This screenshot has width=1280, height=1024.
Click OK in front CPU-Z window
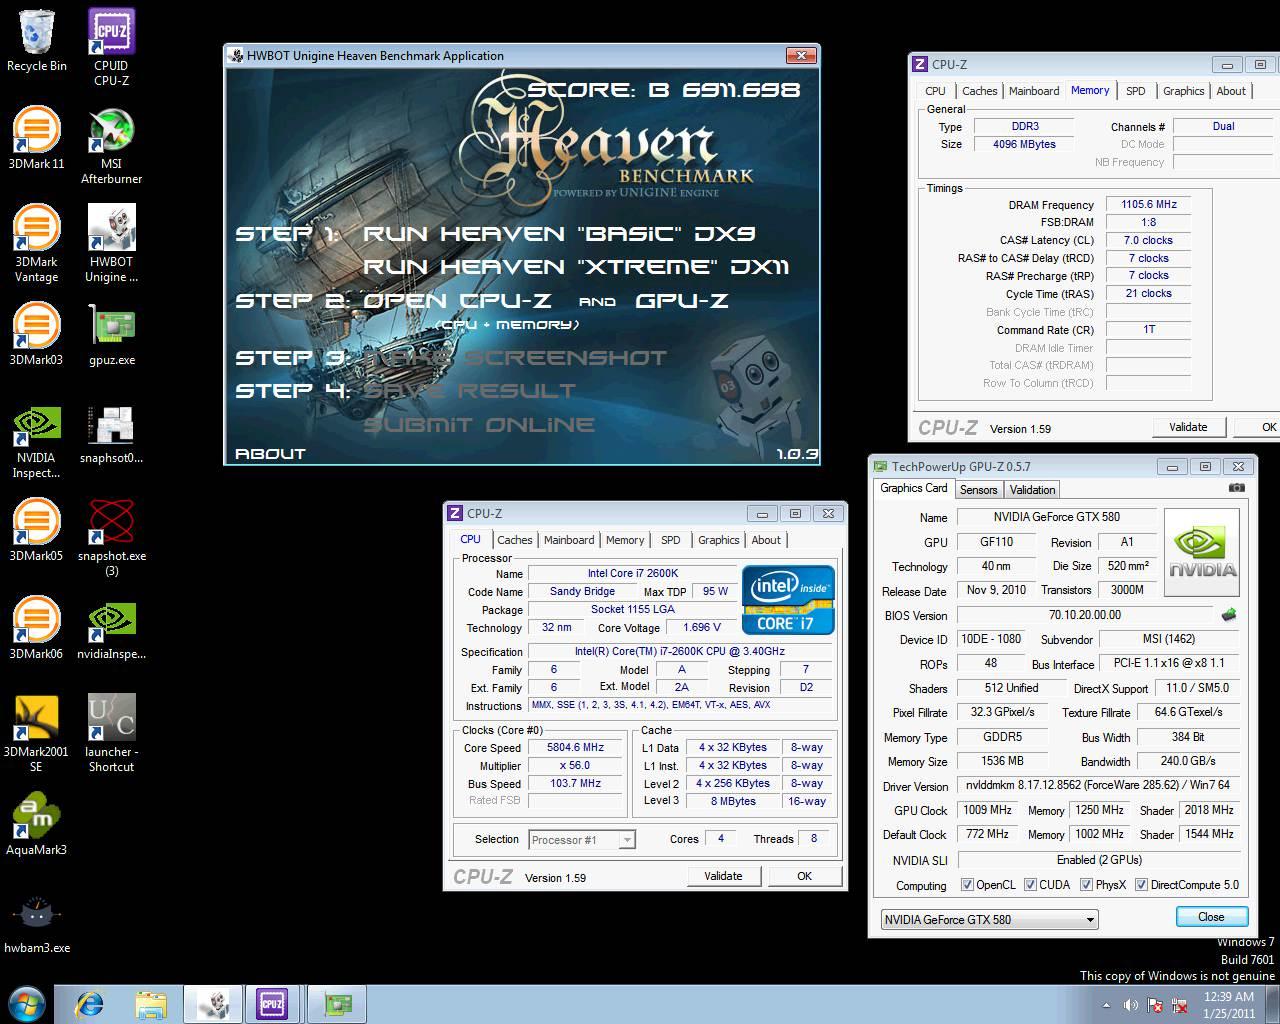[804, 876]
